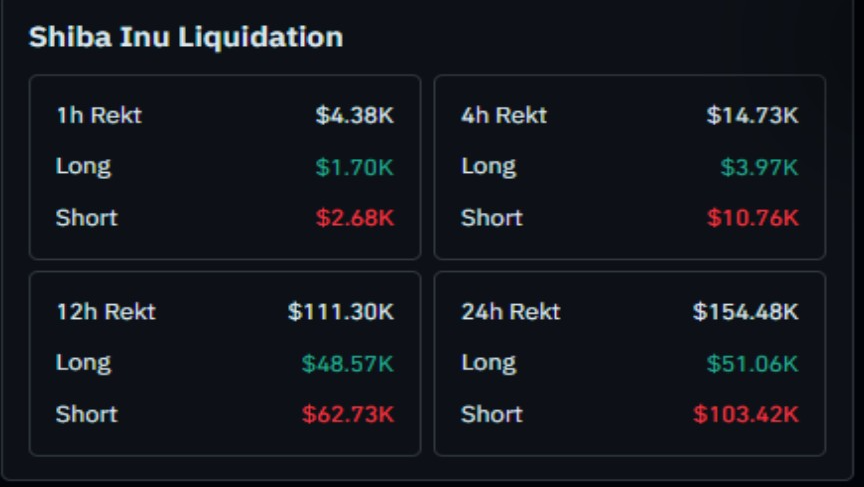Click the Short label in 12h card
This screenshot has height=487, width=864.
tap(87, 414)
